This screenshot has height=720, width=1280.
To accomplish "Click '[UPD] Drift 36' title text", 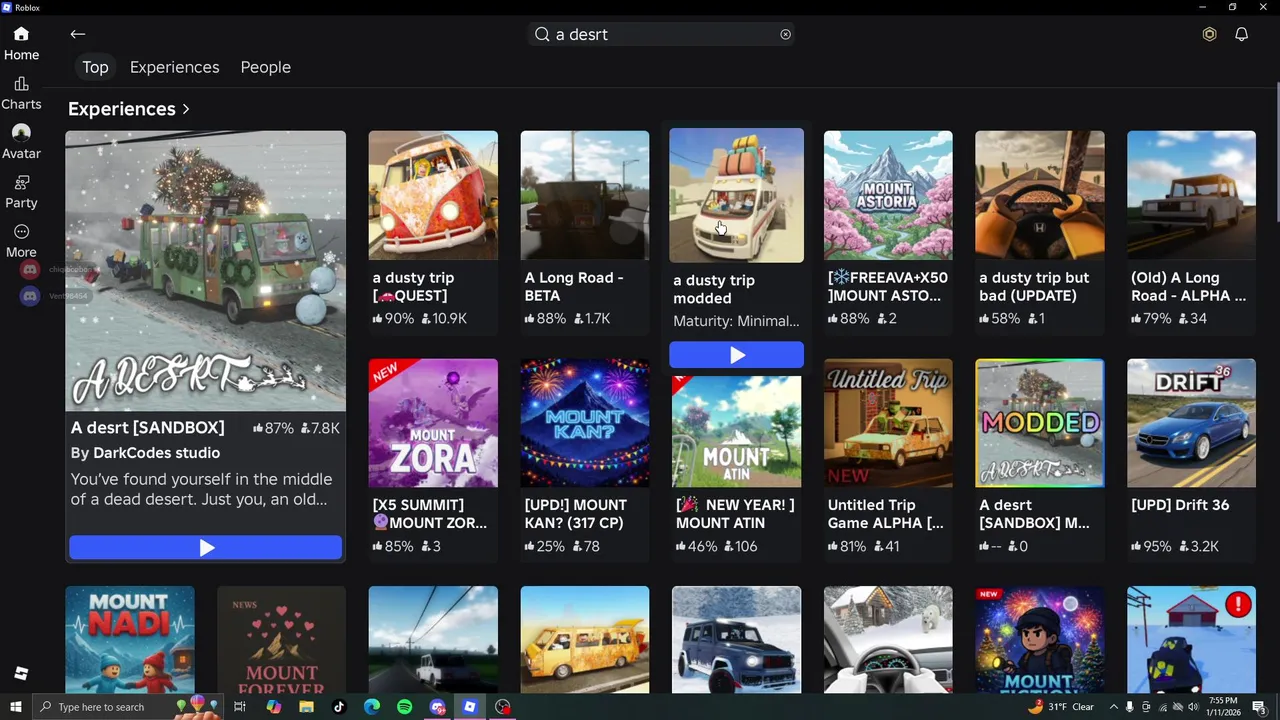I will 1180,505.
